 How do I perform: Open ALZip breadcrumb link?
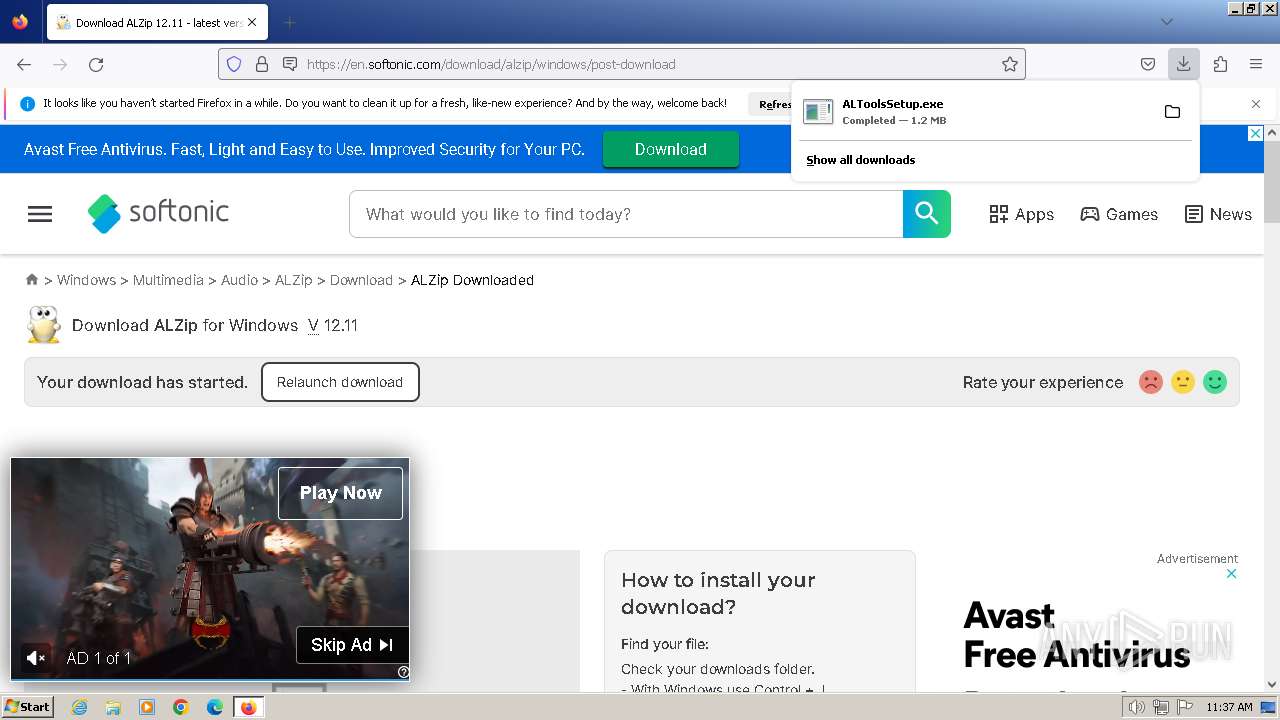point(294,280)
